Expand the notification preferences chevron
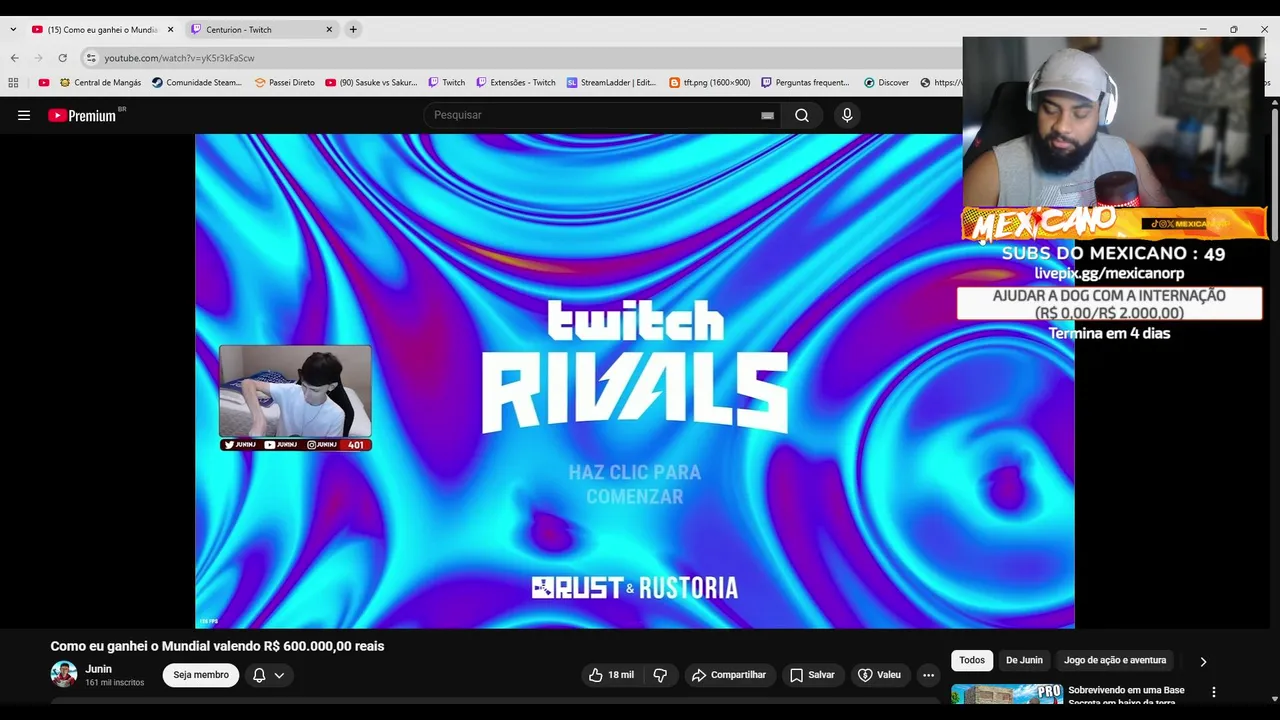 click(279, 675)
